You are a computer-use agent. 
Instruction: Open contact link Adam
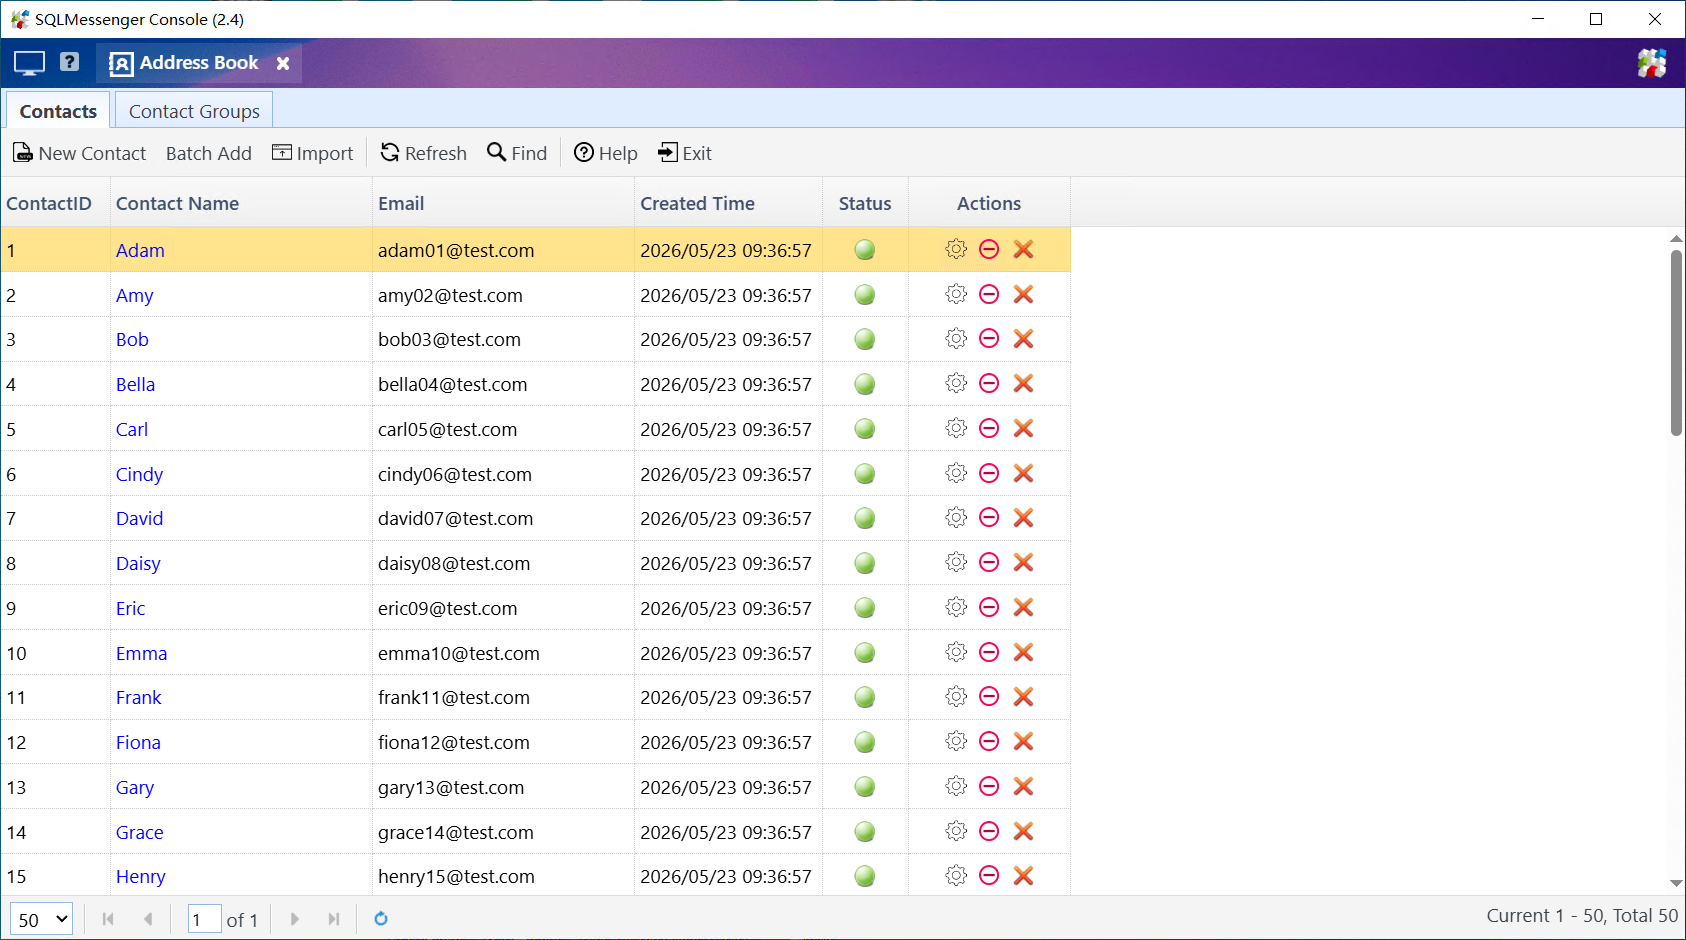click(140, 250)
